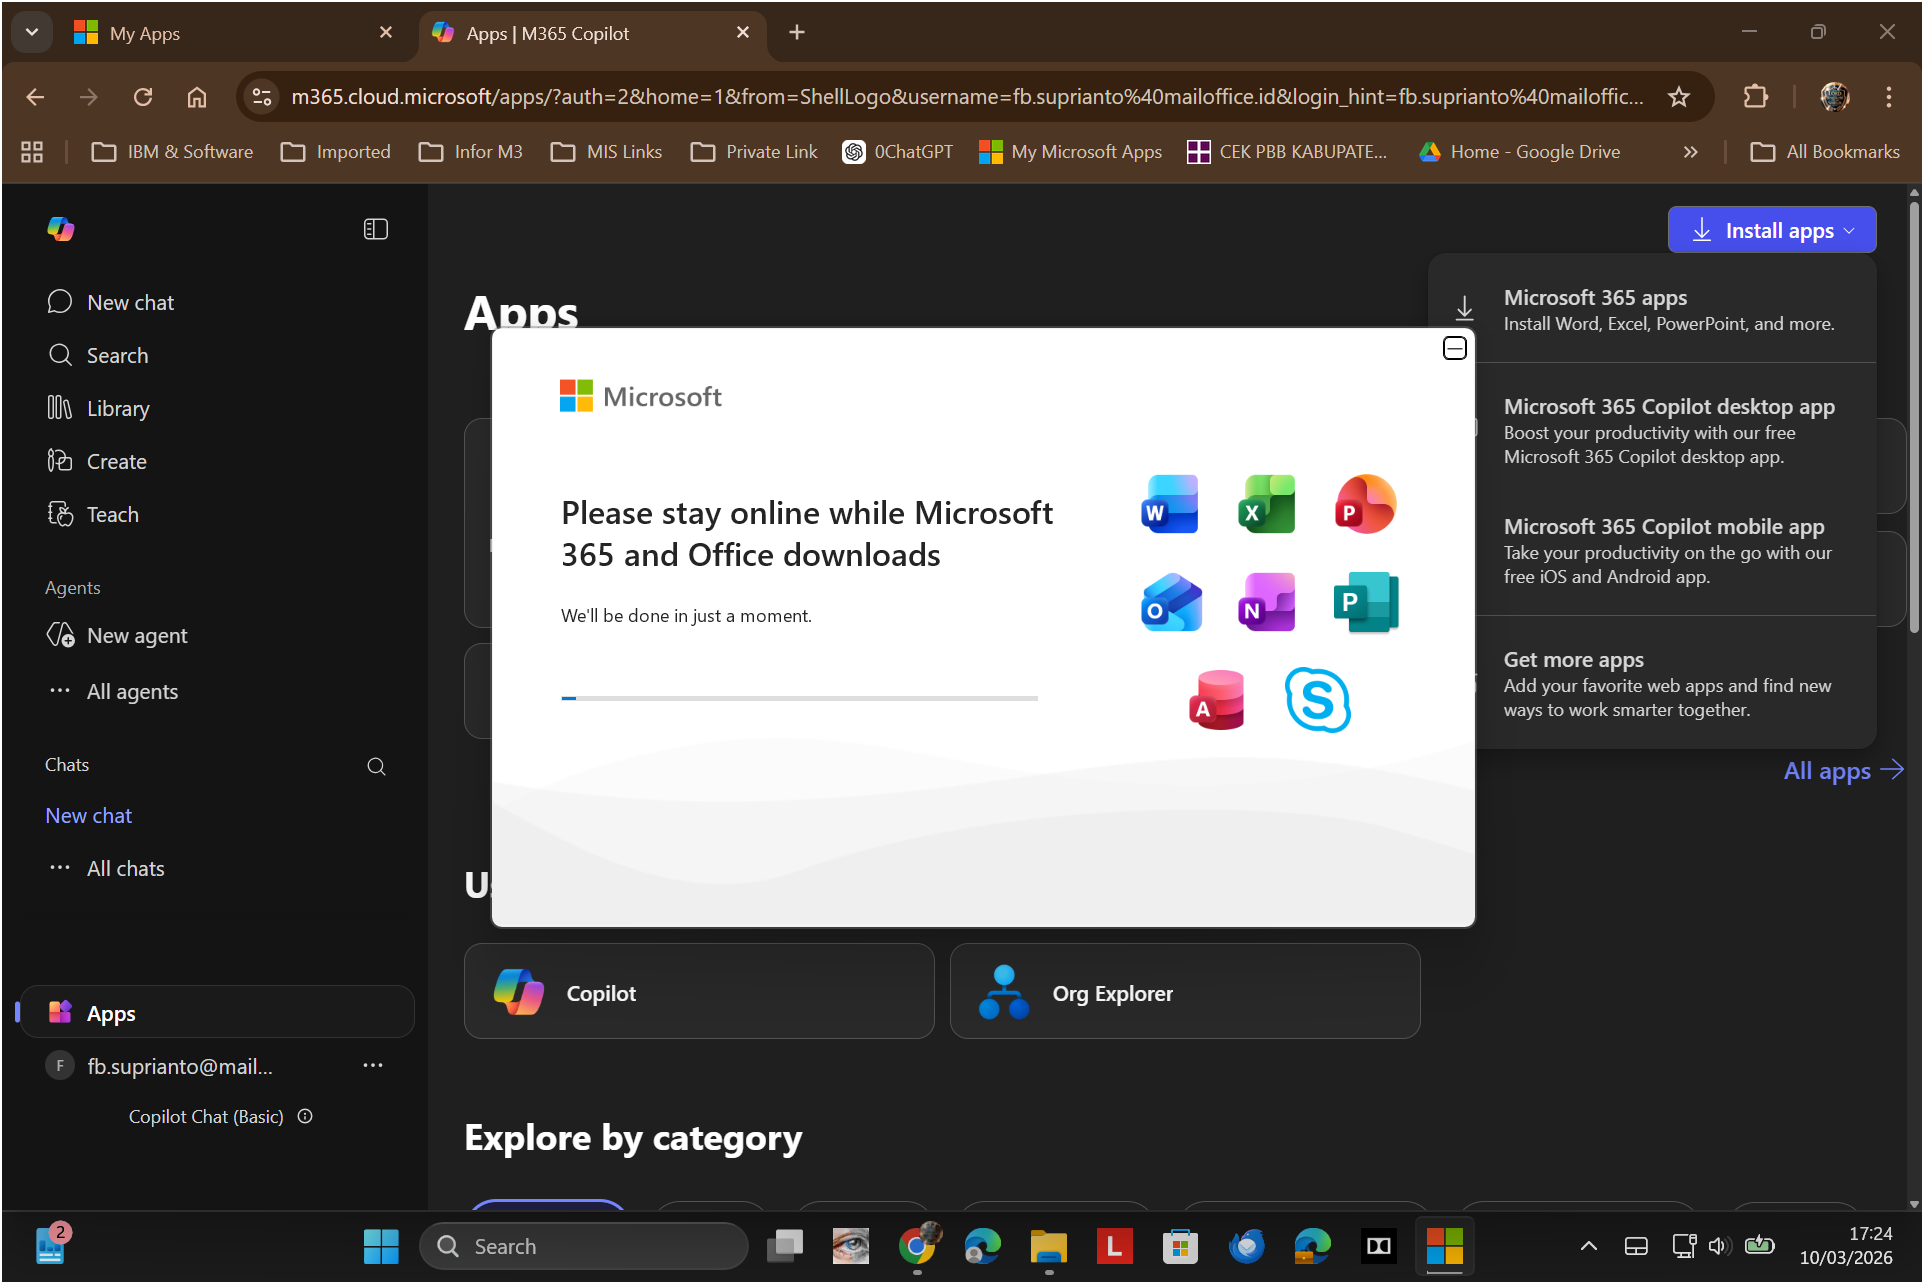Follow the All apps link
Viewport: 1924px width, 1284px height.
tap(1843, 770)
